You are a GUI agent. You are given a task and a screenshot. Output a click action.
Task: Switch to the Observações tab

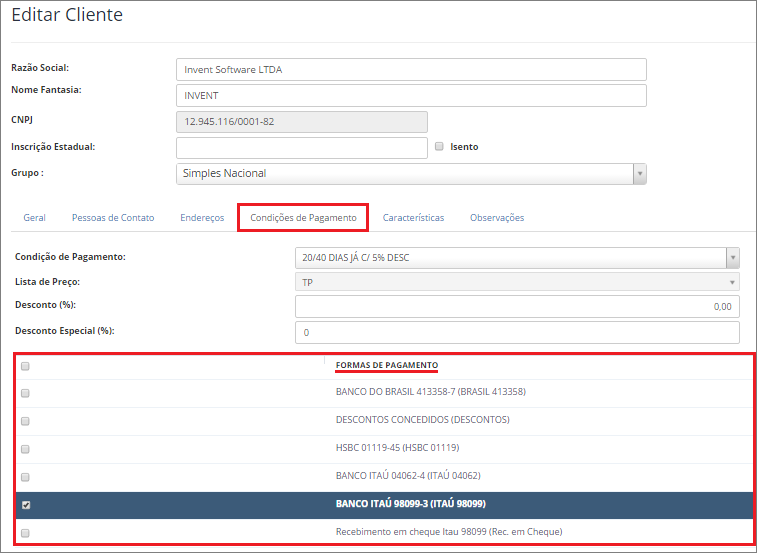(497, 218)
